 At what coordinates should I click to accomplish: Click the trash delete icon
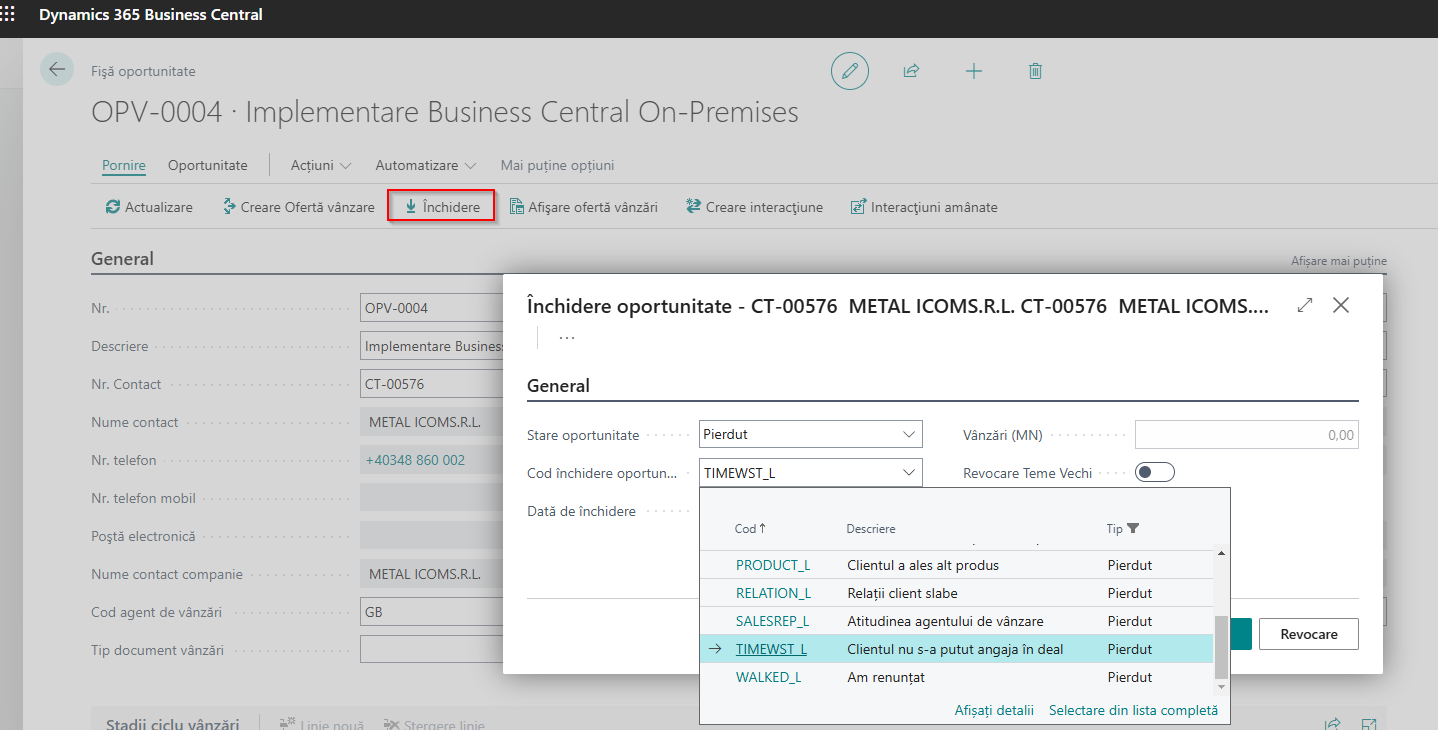point(1035,71)
